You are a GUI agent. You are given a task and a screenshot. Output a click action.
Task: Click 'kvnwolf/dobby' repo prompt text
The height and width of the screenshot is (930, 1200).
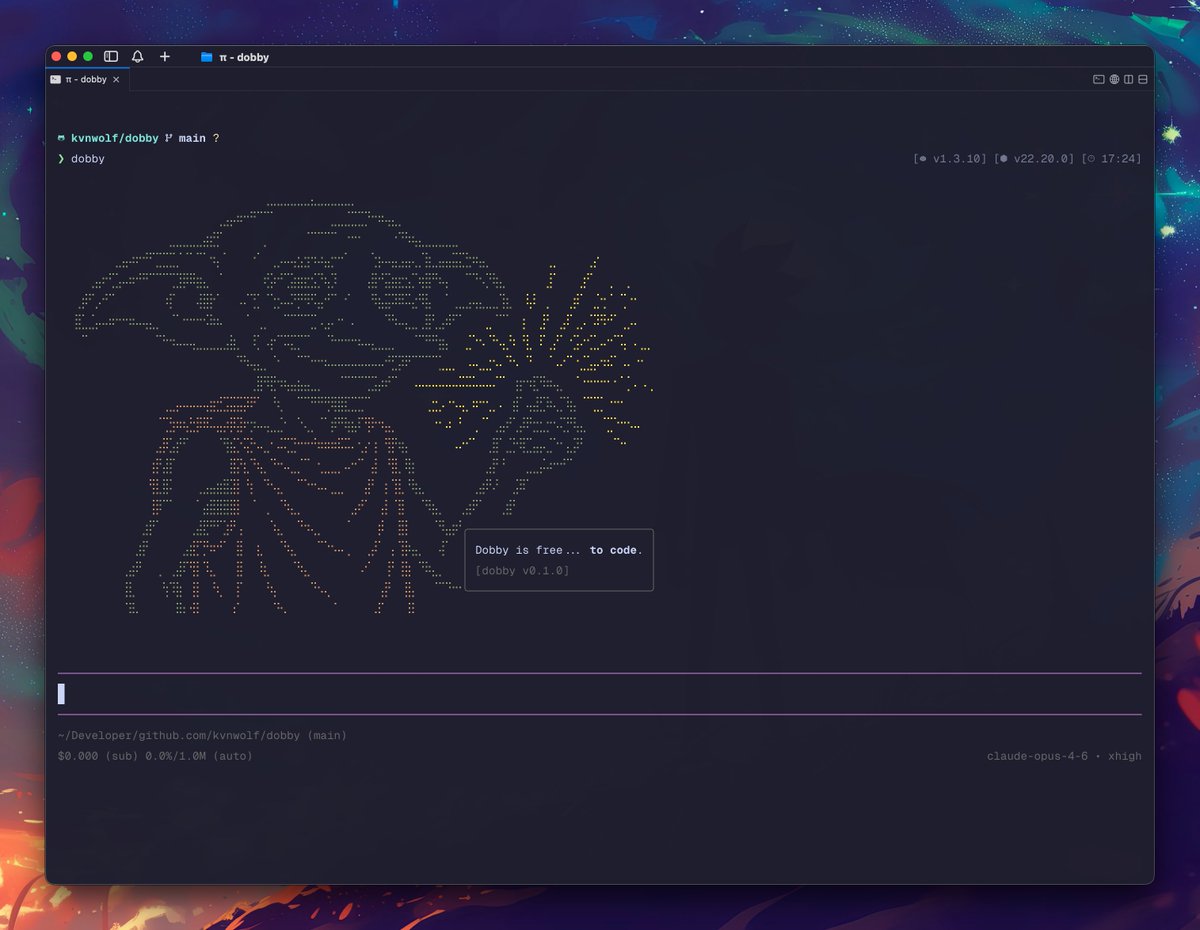[x=114, y=138]
